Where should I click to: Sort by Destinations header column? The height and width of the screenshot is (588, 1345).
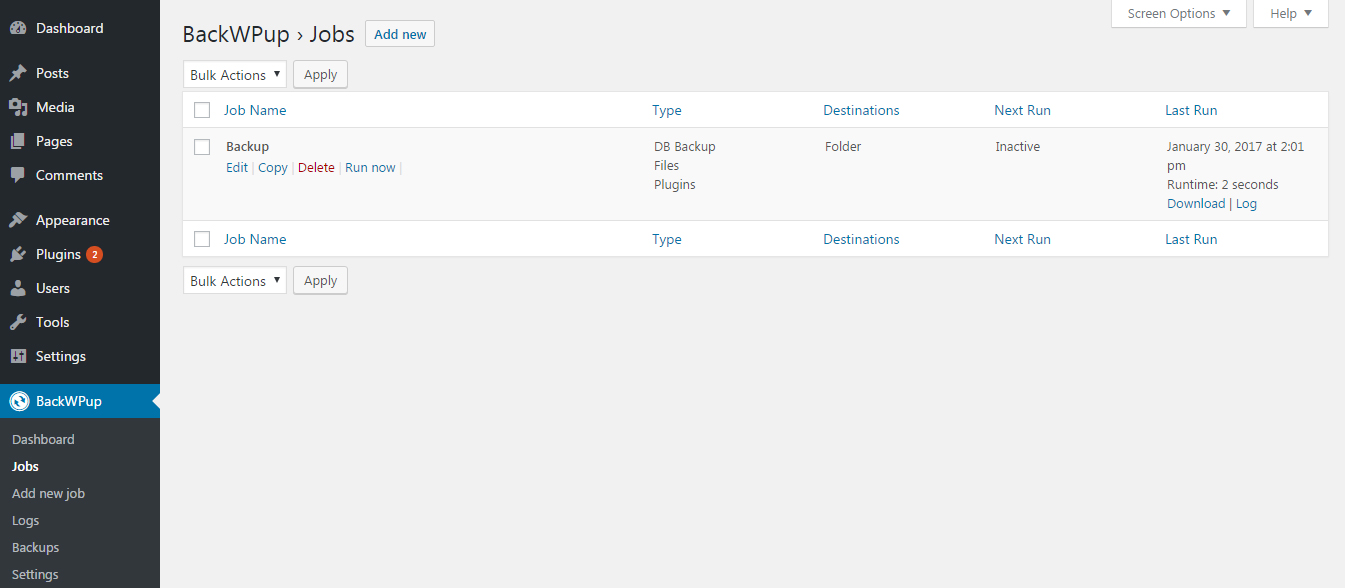(x=861, y=110)
